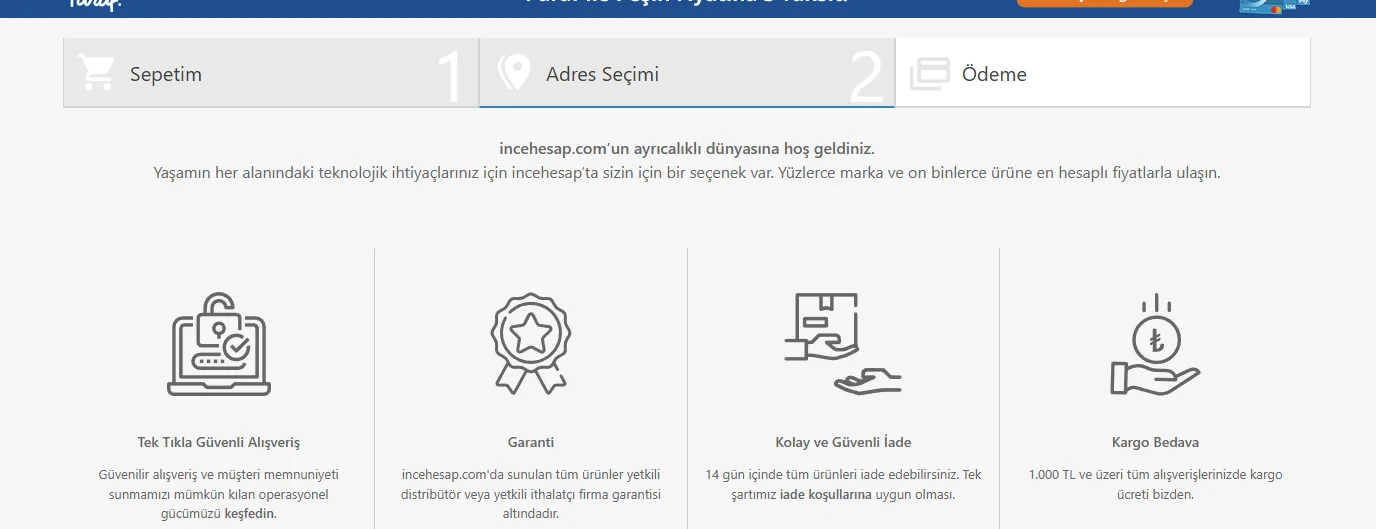Click the Güvenilir alışveriş description text
Viewport: 1376px width, 529px height.
point(219,494)
